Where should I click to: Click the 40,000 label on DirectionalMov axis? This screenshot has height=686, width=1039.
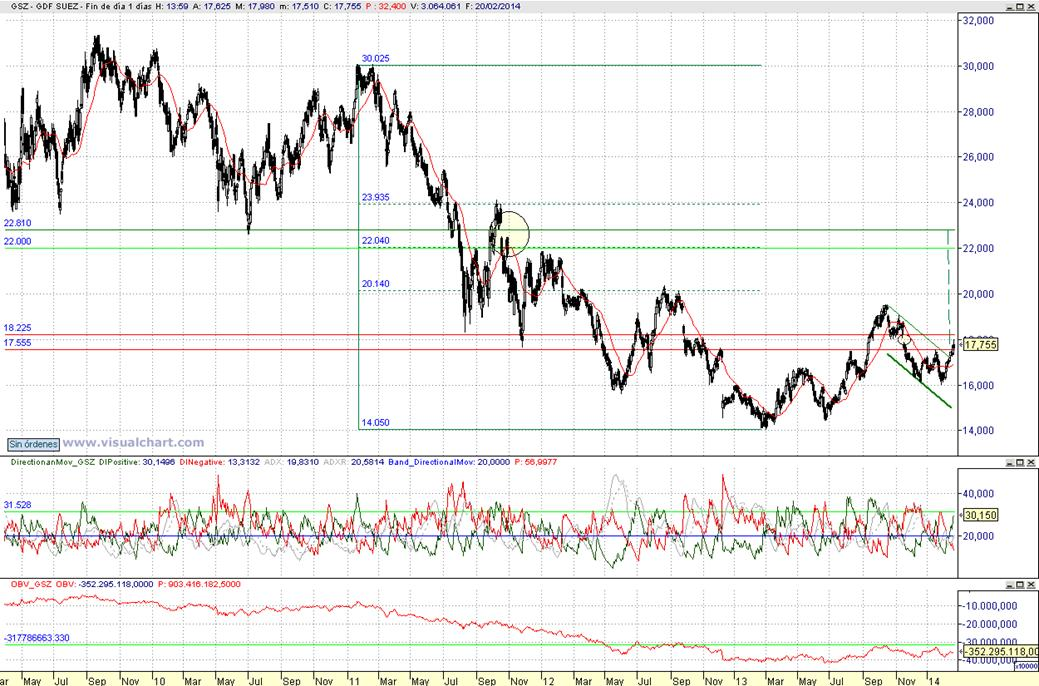coord(978,494)
